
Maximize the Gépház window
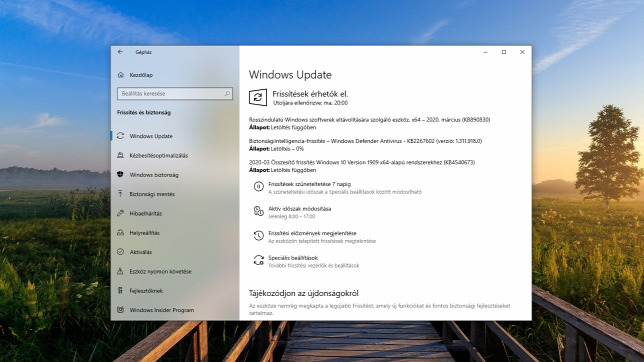[x=504, y=52]
